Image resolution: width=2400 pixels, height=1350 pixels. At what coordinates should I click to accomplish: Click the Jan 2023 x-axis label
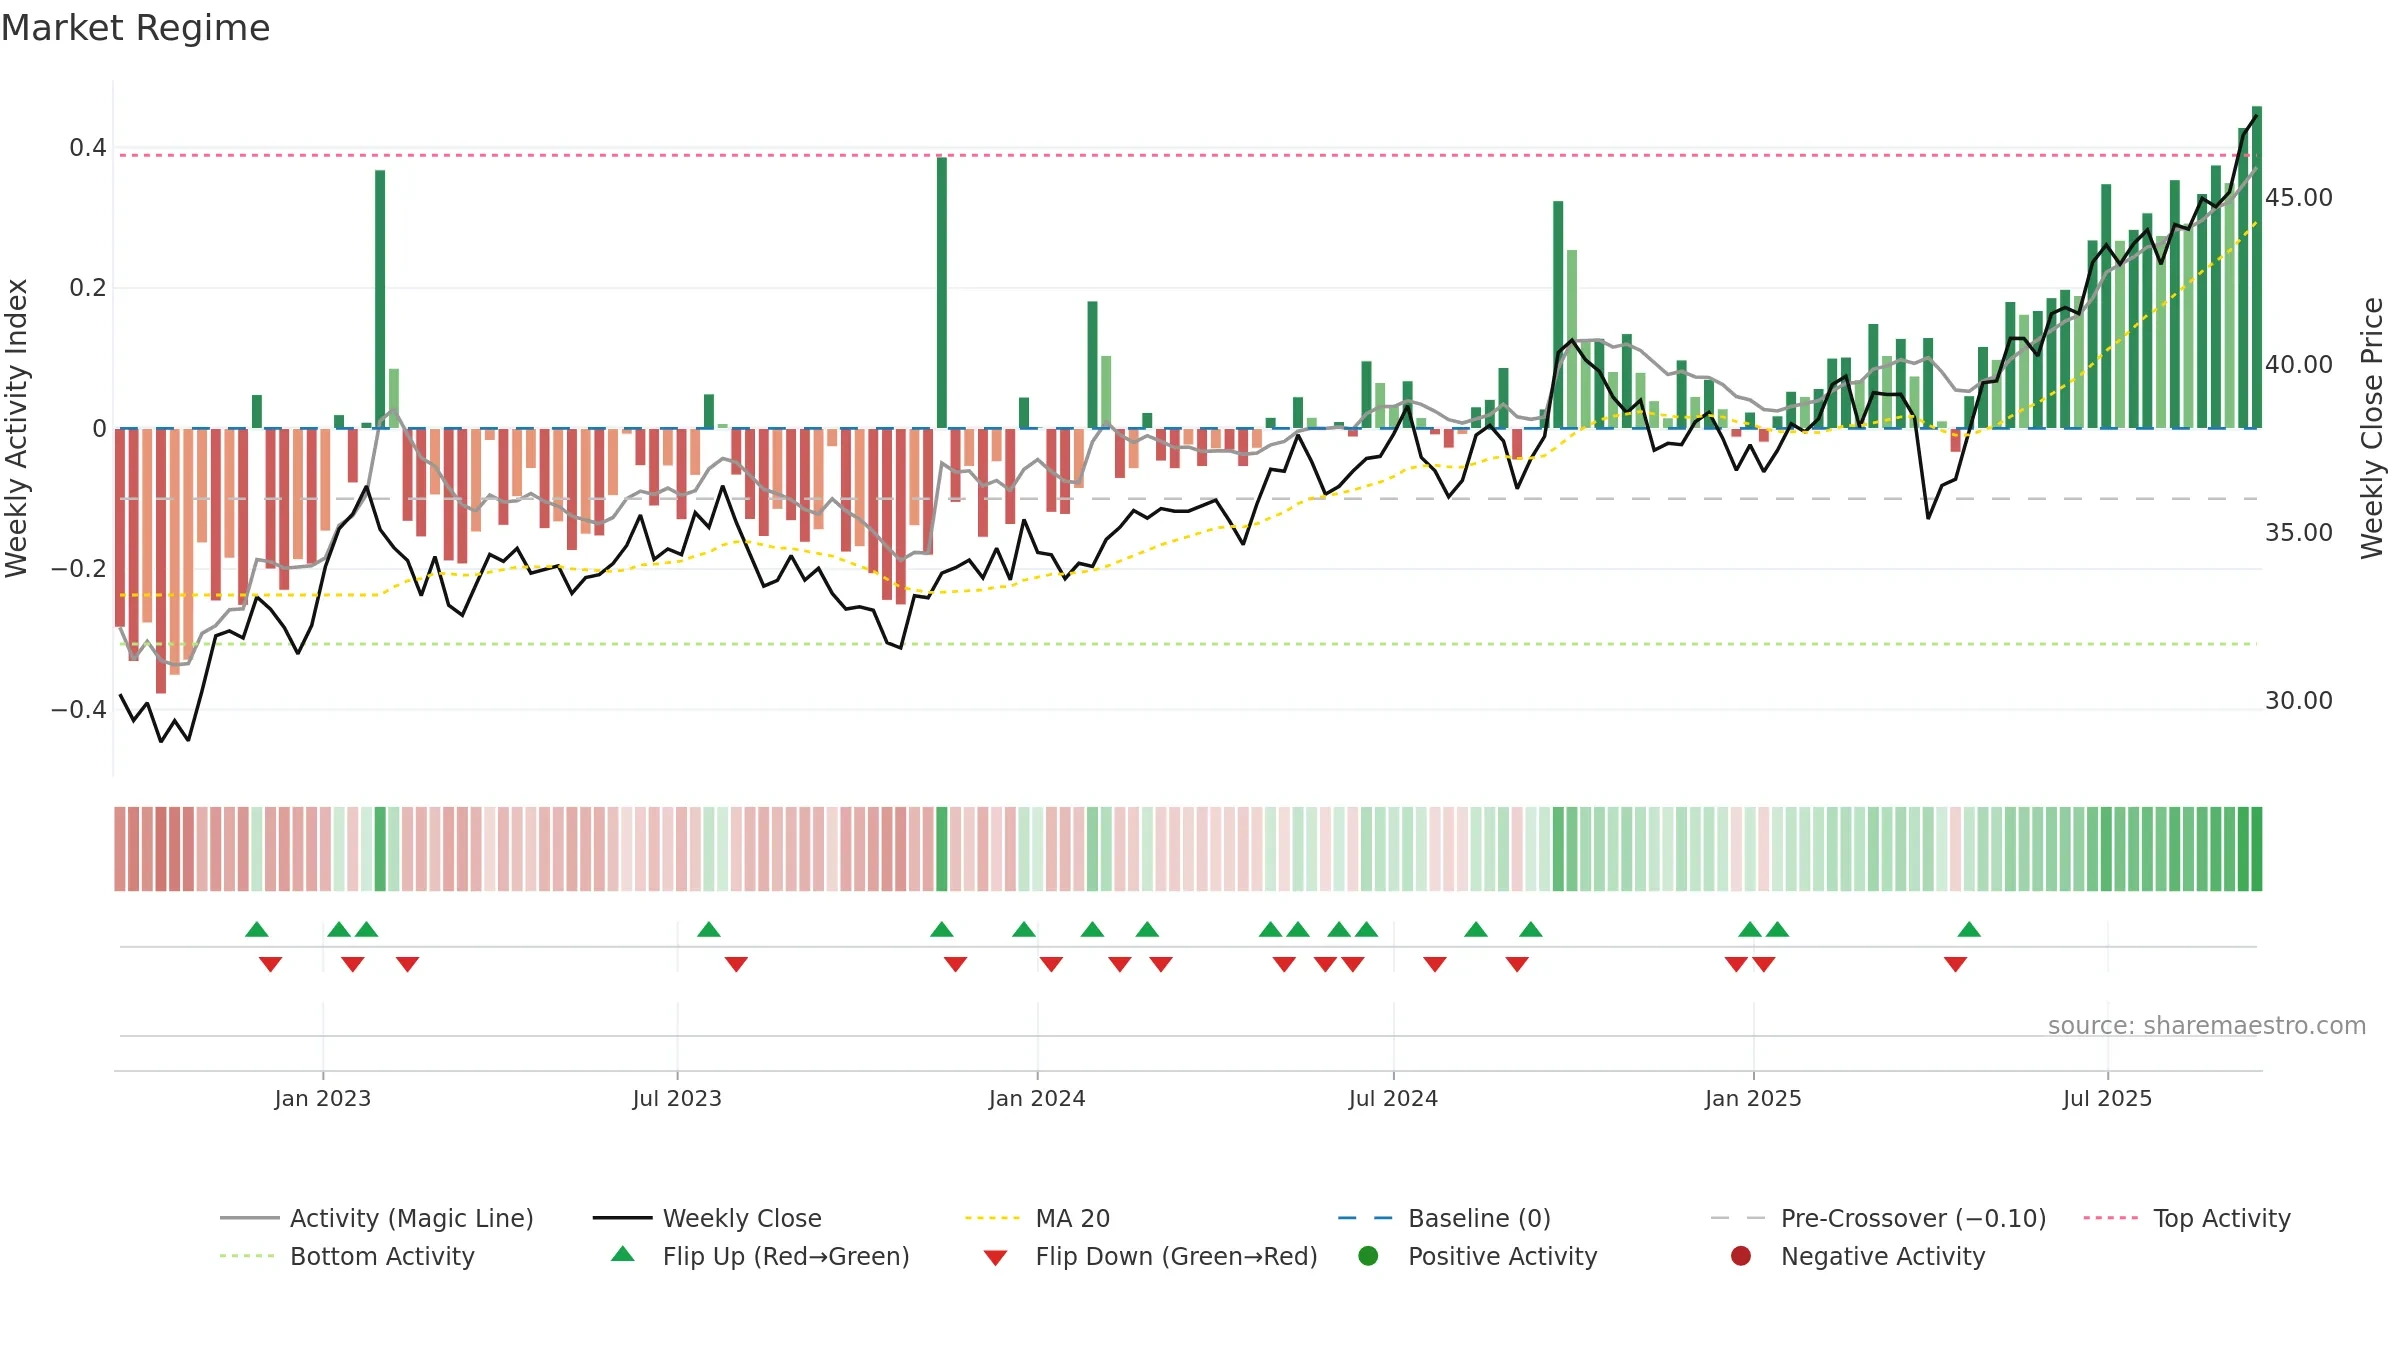tap(323, 1098)
